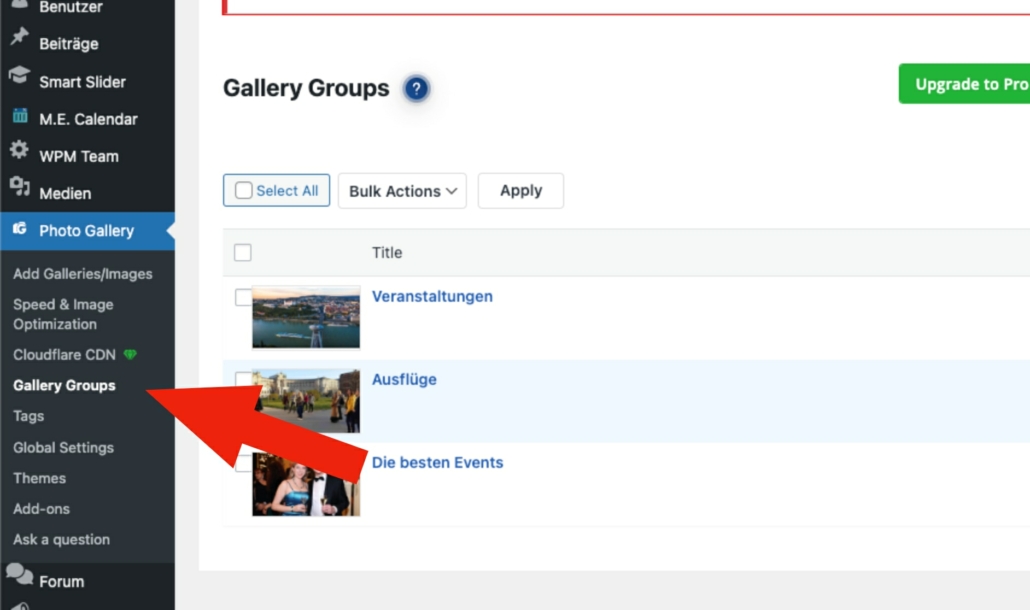Click the blue help question mark icon

coord(416,89)
